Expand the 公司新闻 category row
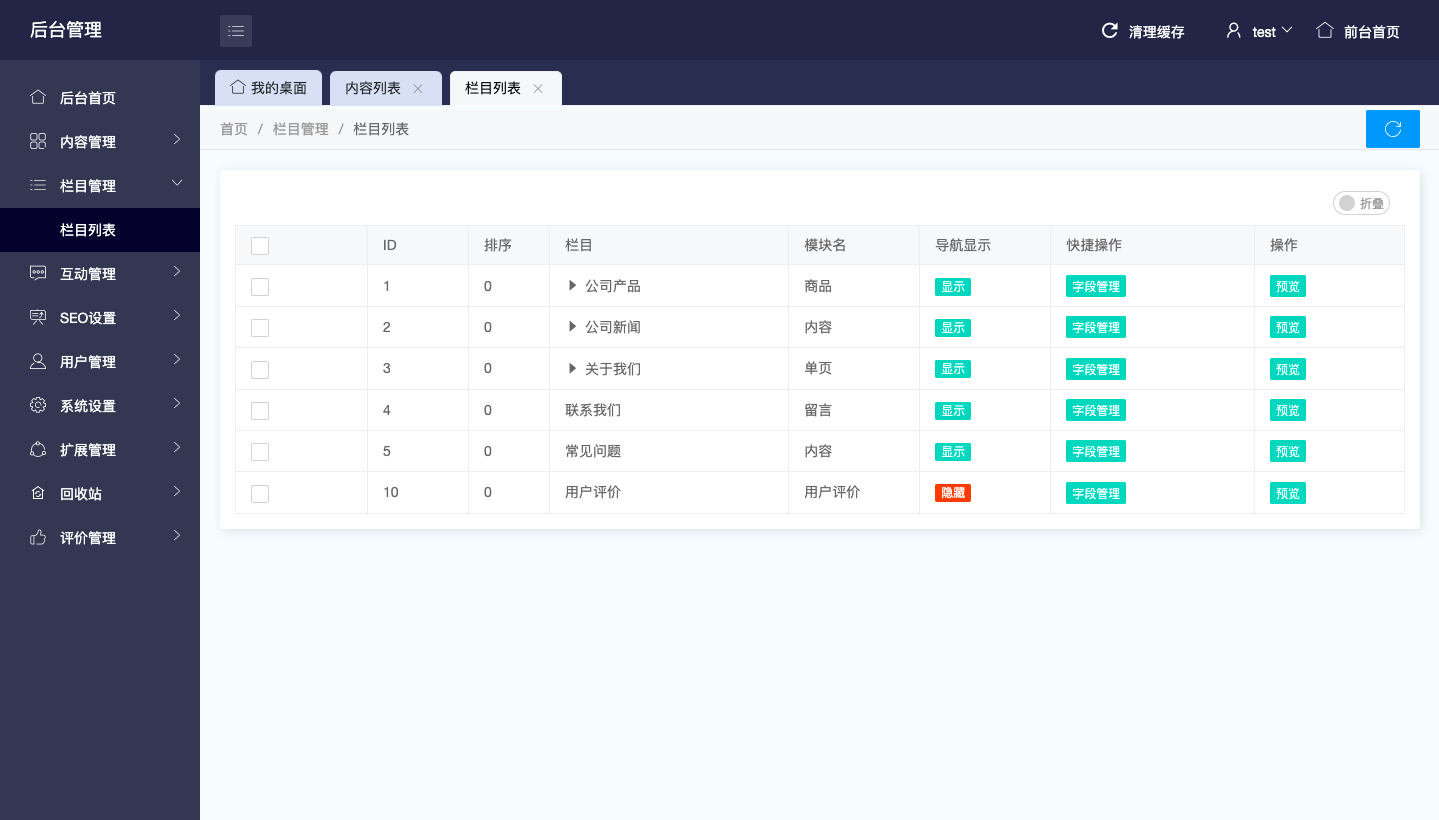This screenshot has width=1439, height=820. coord(573,327)
